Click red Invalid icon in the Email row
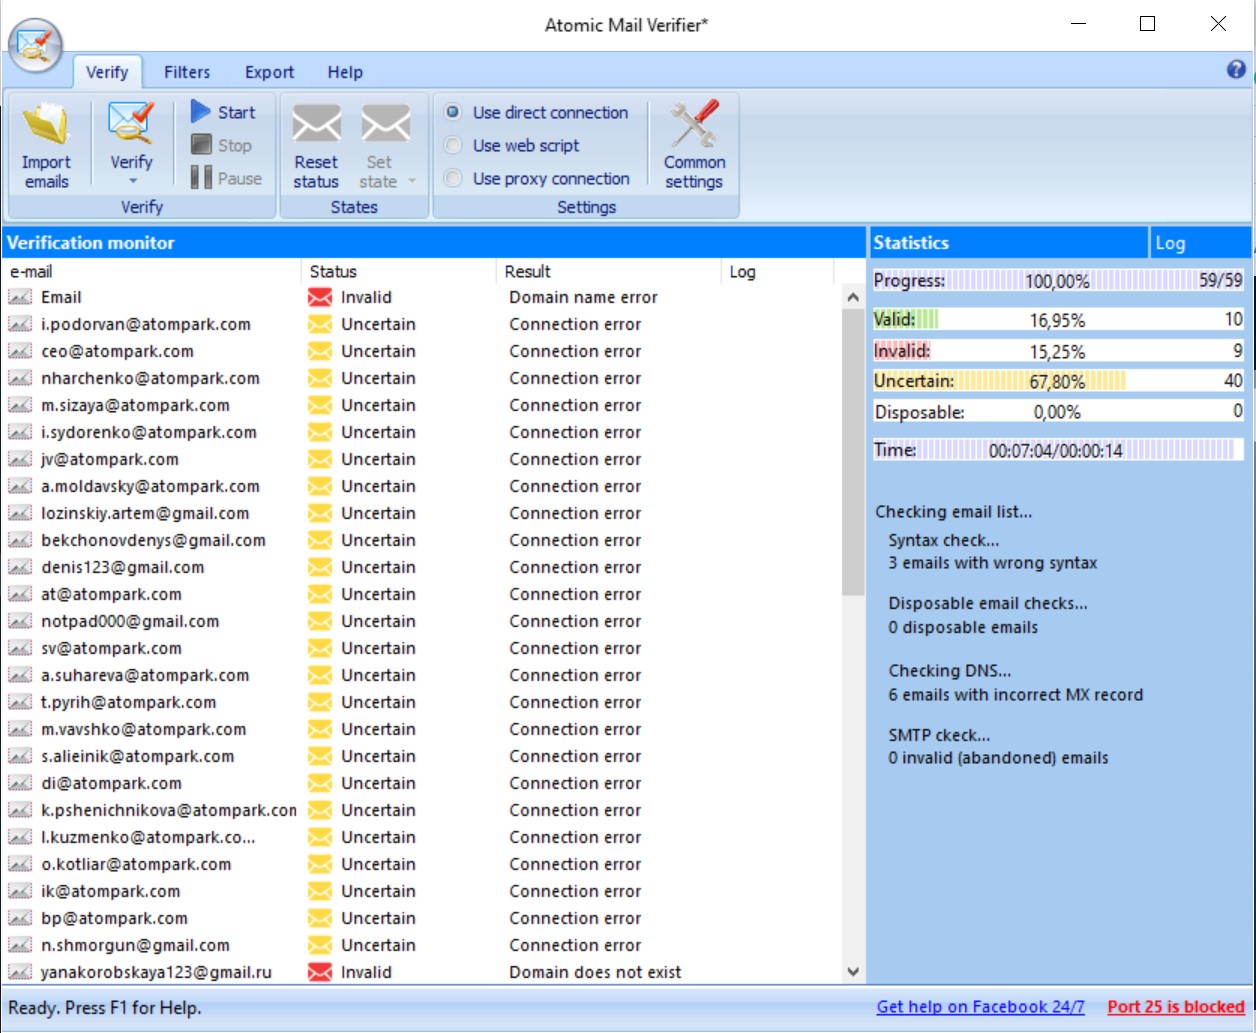1256x1033 pixels. click(x=319, y=297)
